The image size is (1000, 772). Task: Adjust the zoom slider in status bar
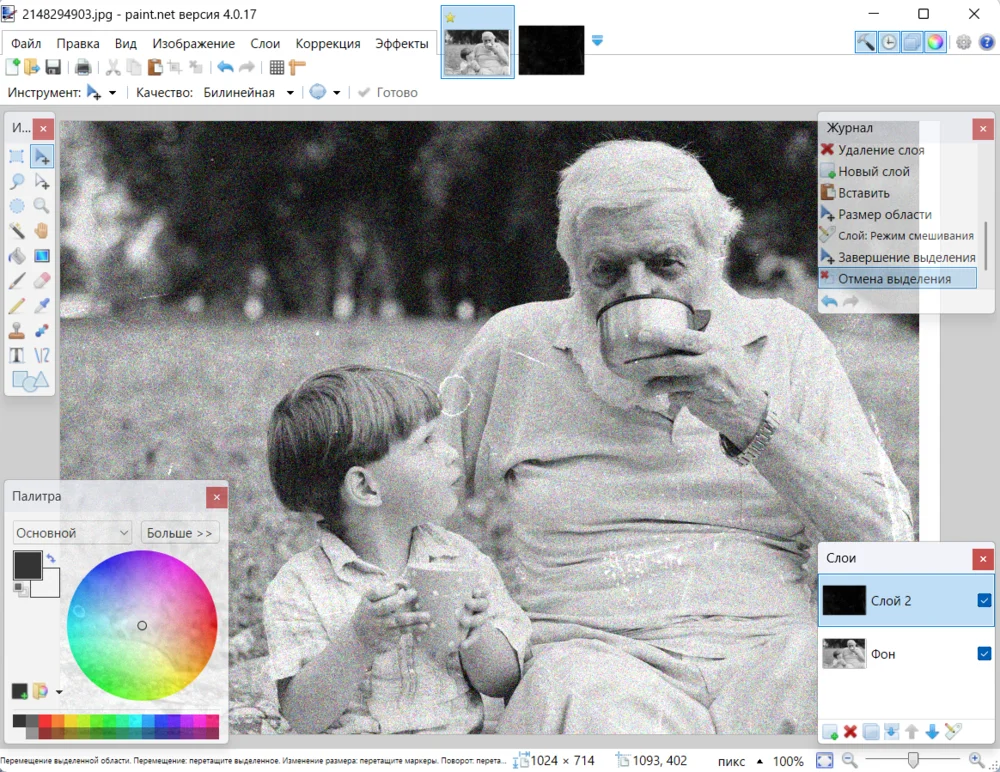(x=913, y=760)
